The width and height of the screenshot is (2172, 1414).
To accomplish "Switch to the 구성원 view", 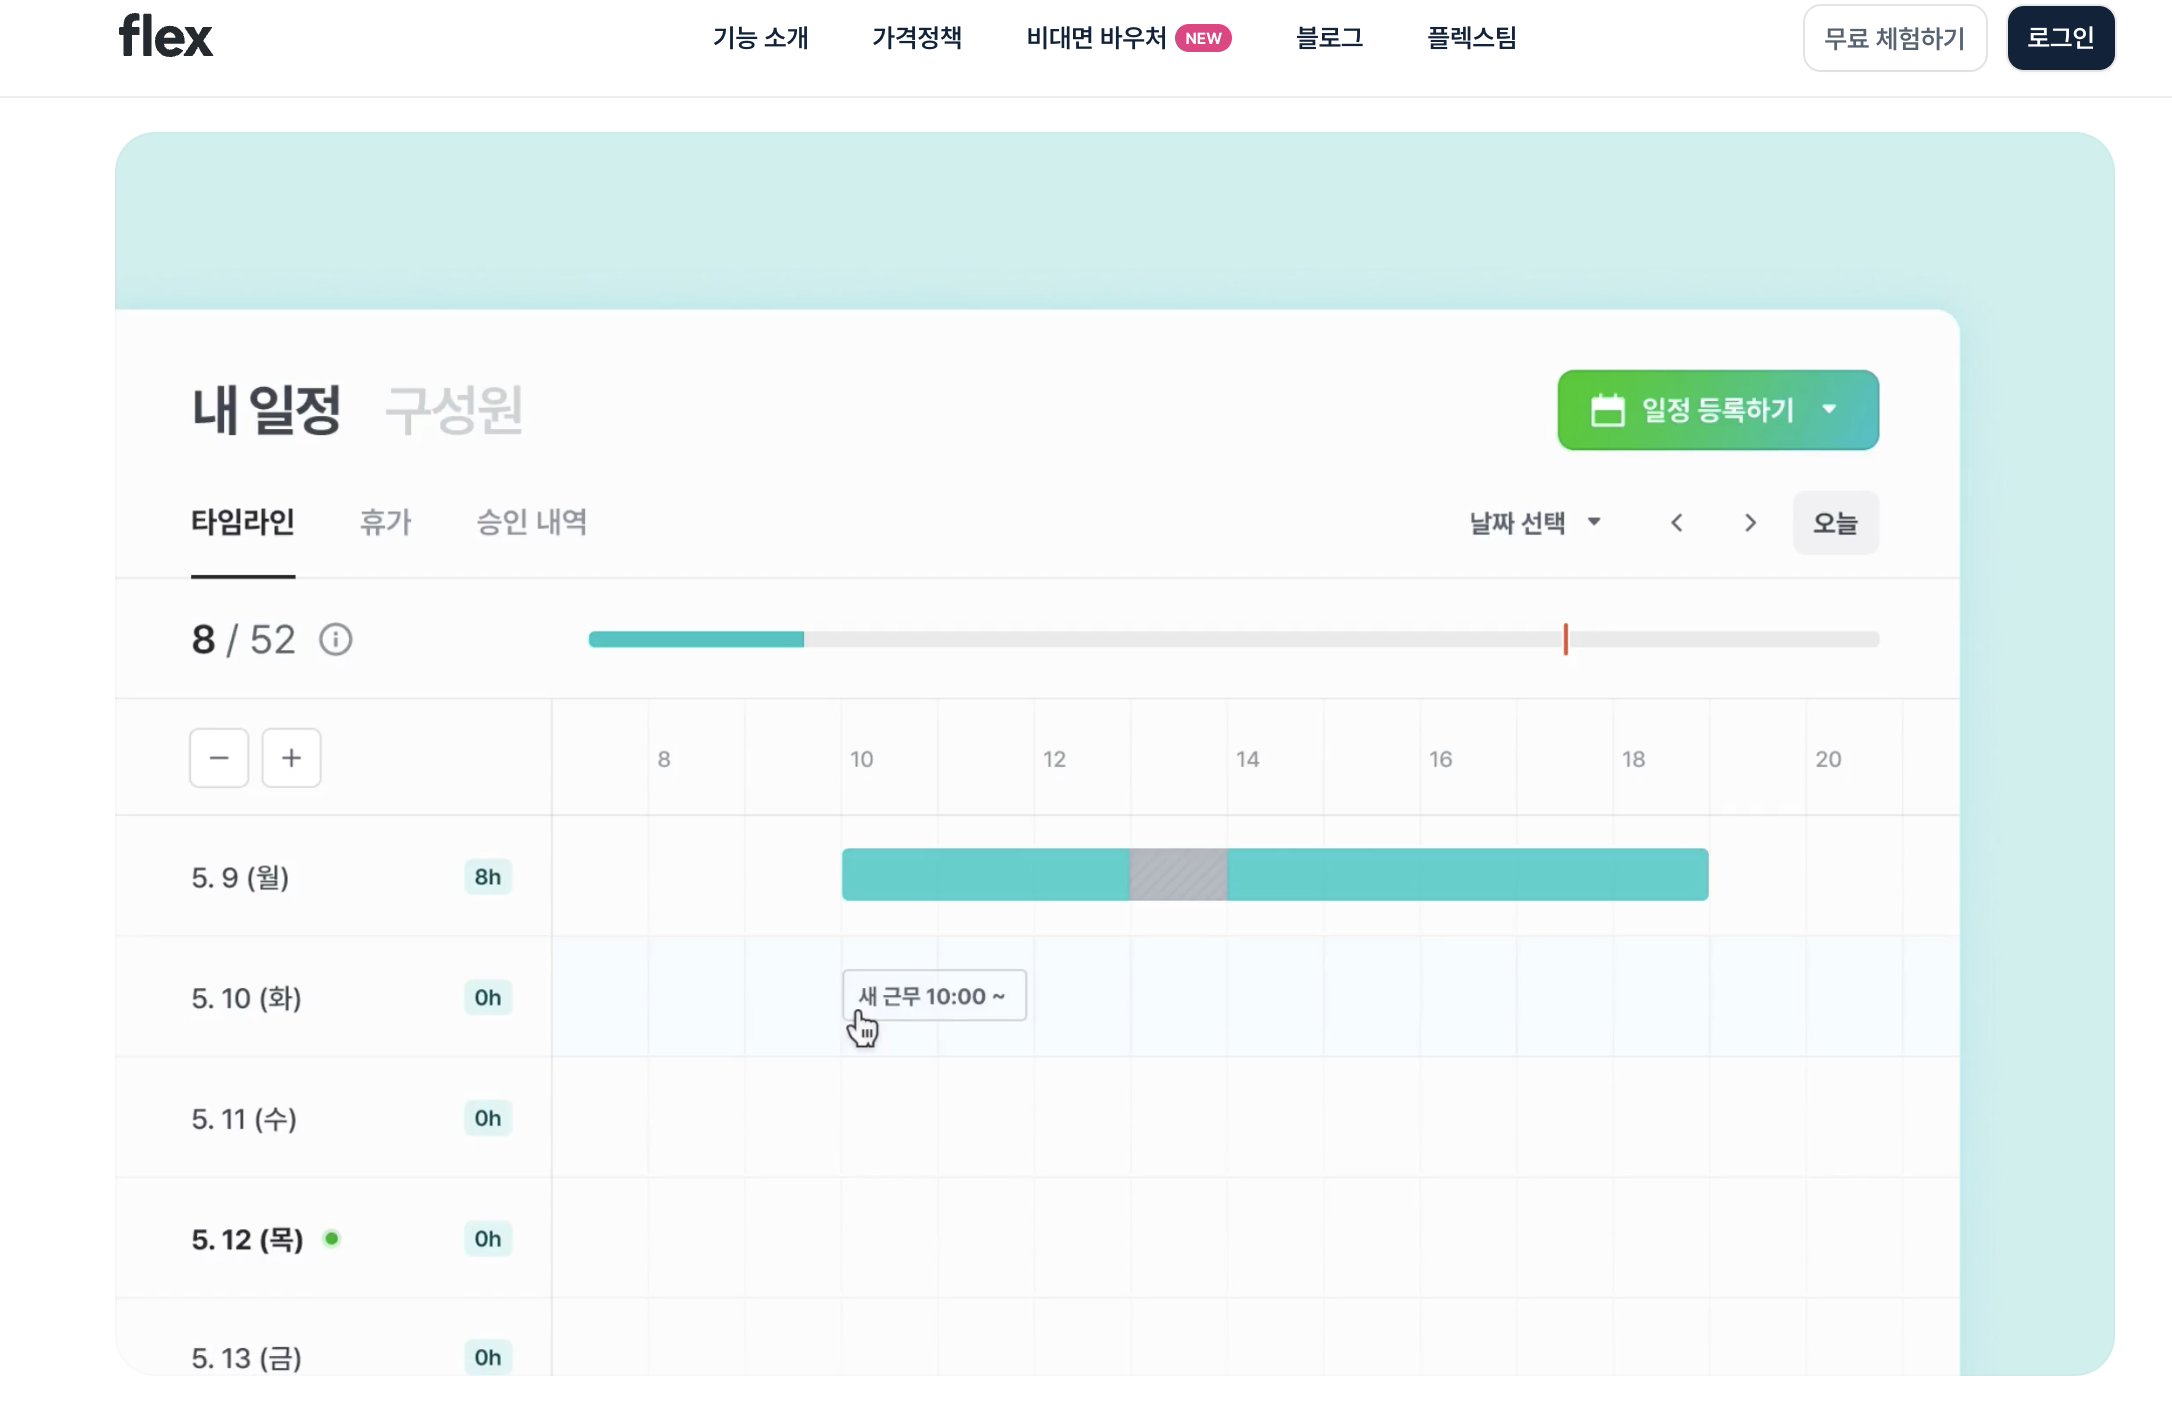I will pos(454,410).
